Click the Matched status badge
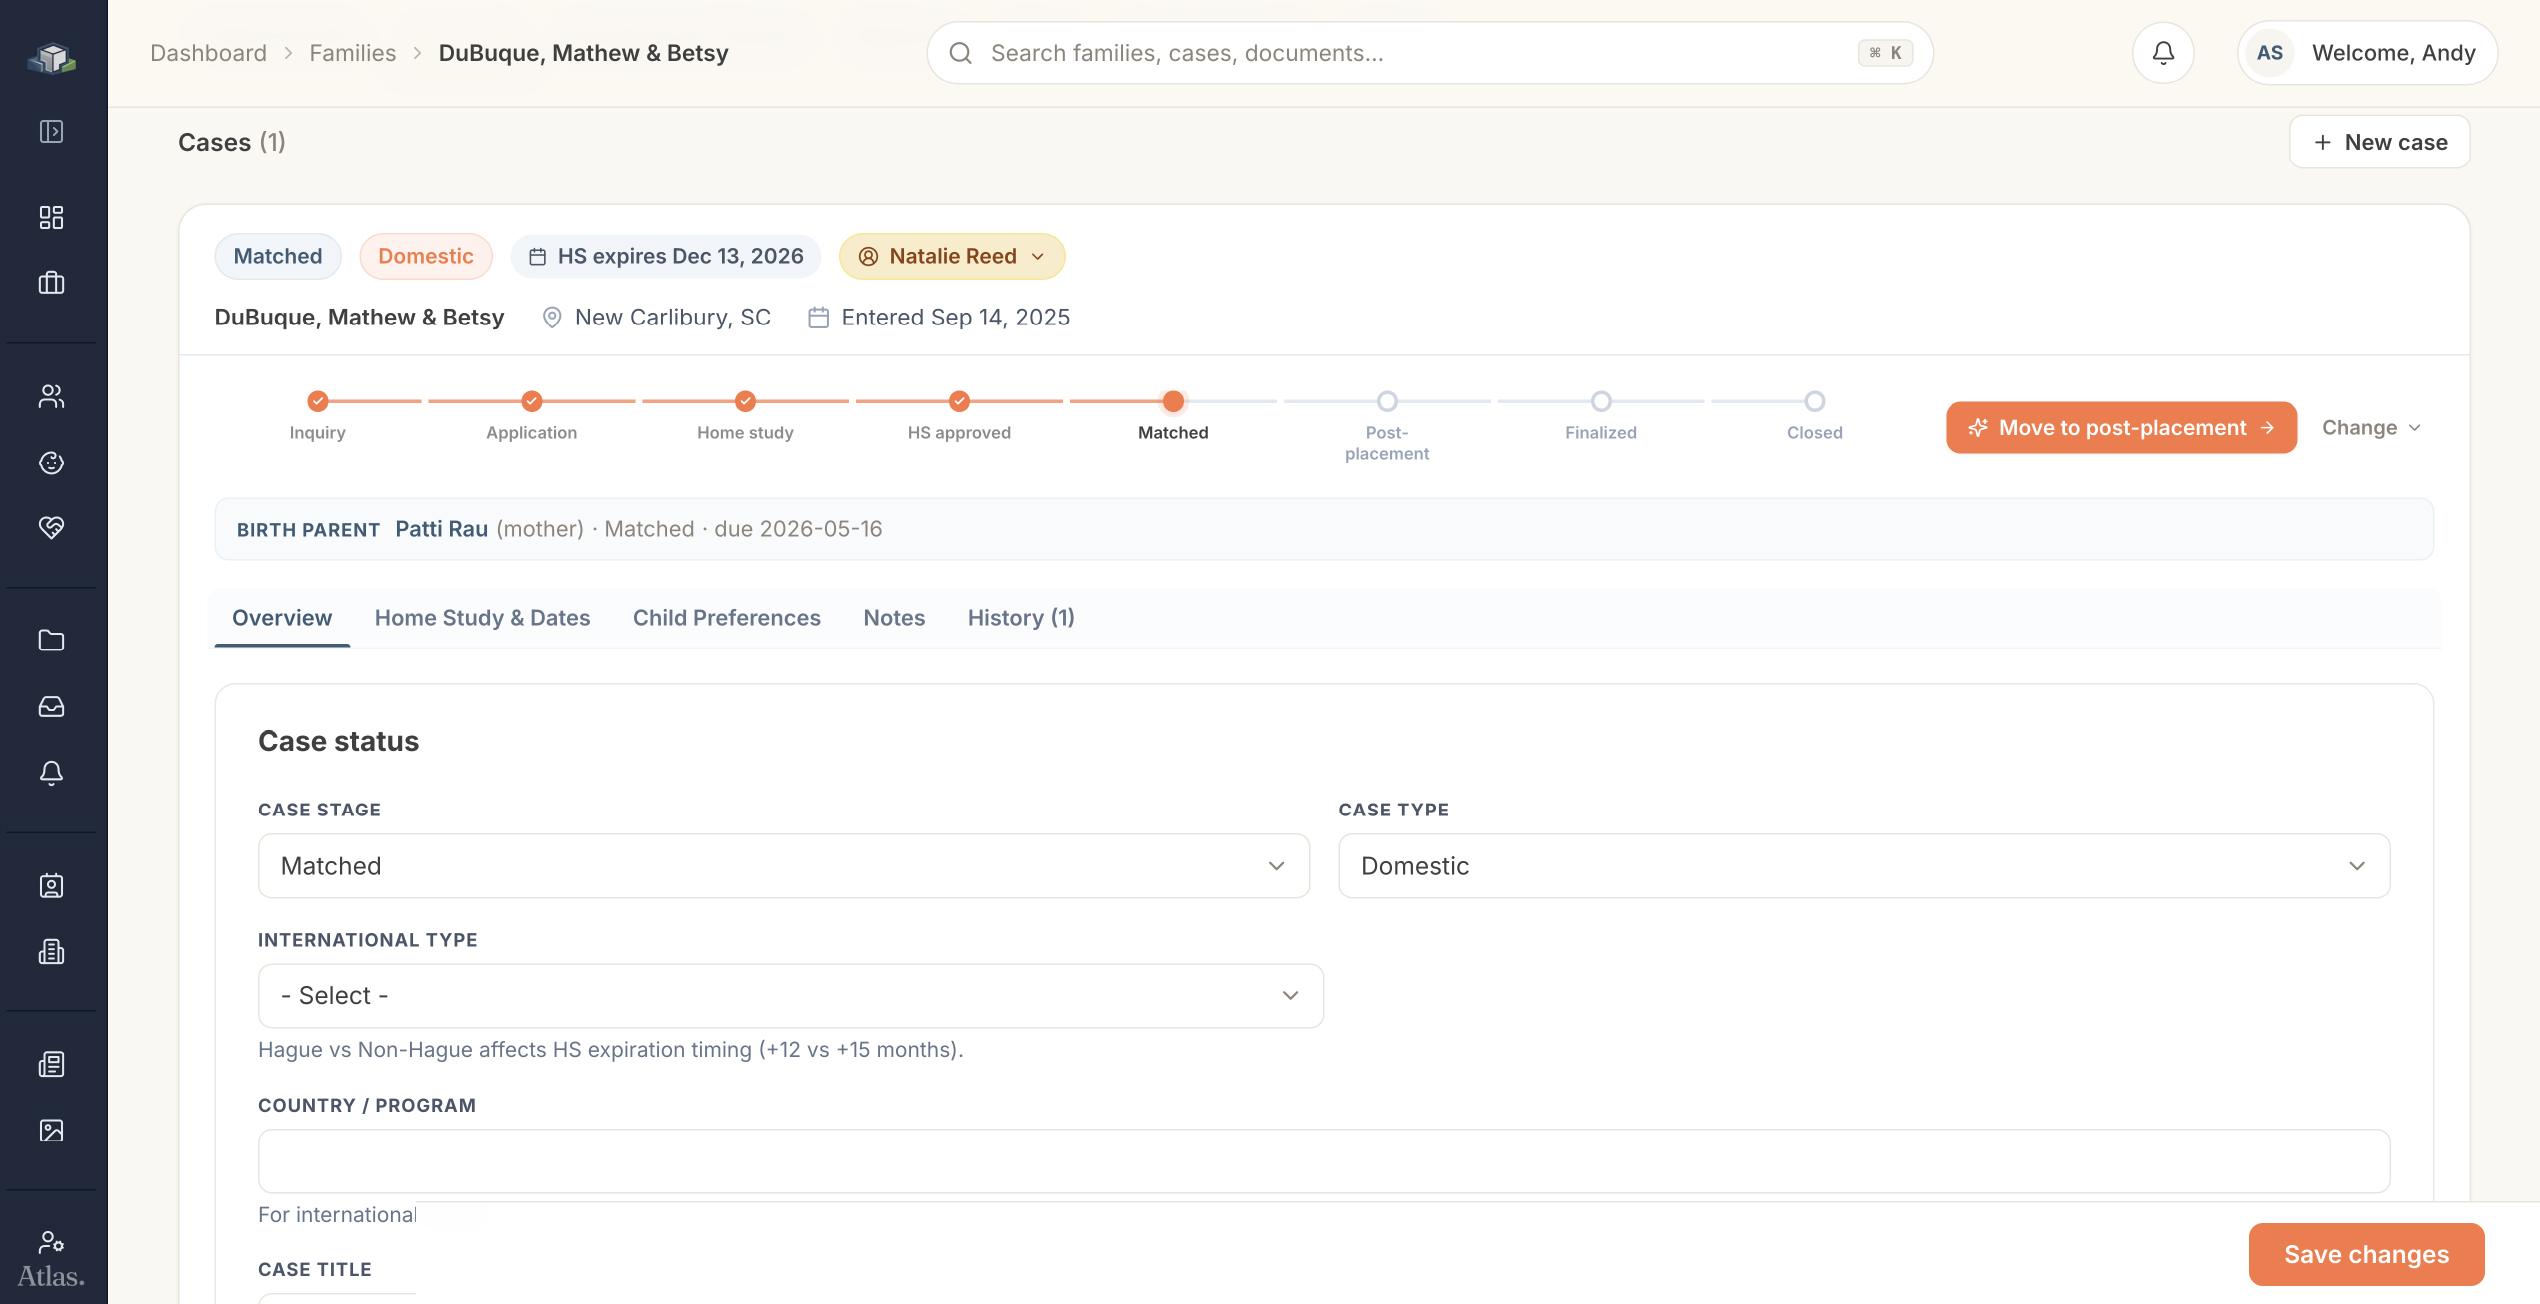 tap(278, 256)
